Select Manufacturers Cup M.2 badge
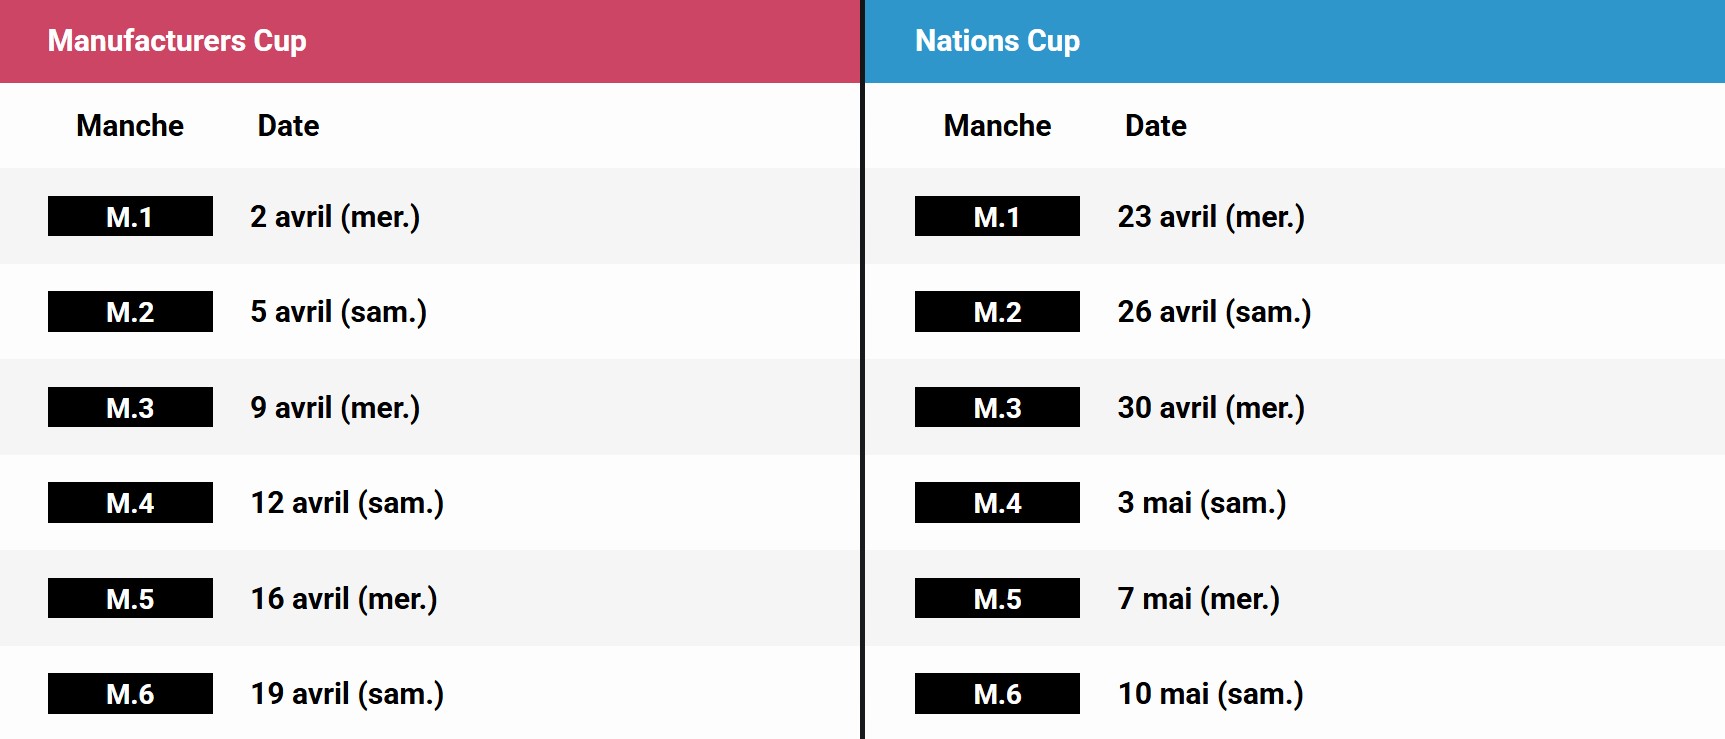This screenshot has height=739, width=1725. coord(130,311)
